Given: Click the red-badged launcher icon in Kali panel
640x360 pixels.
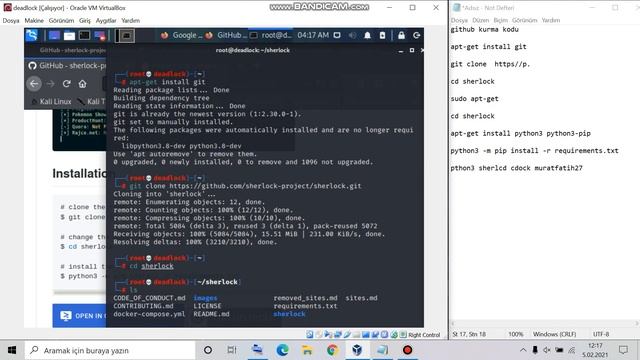Looking at the screenshot, I should 100,36.
